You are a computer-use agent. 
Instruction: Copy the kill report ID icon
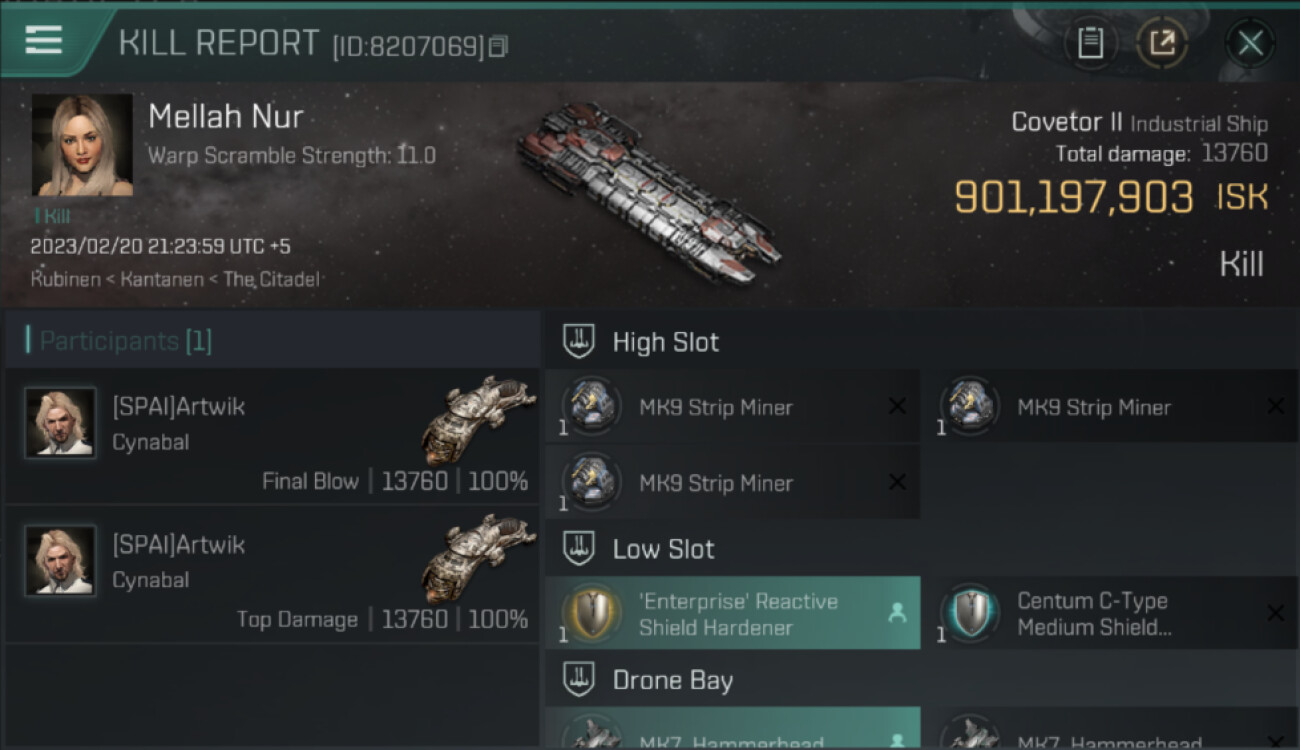pyautogui.click(x=498, y=46)
